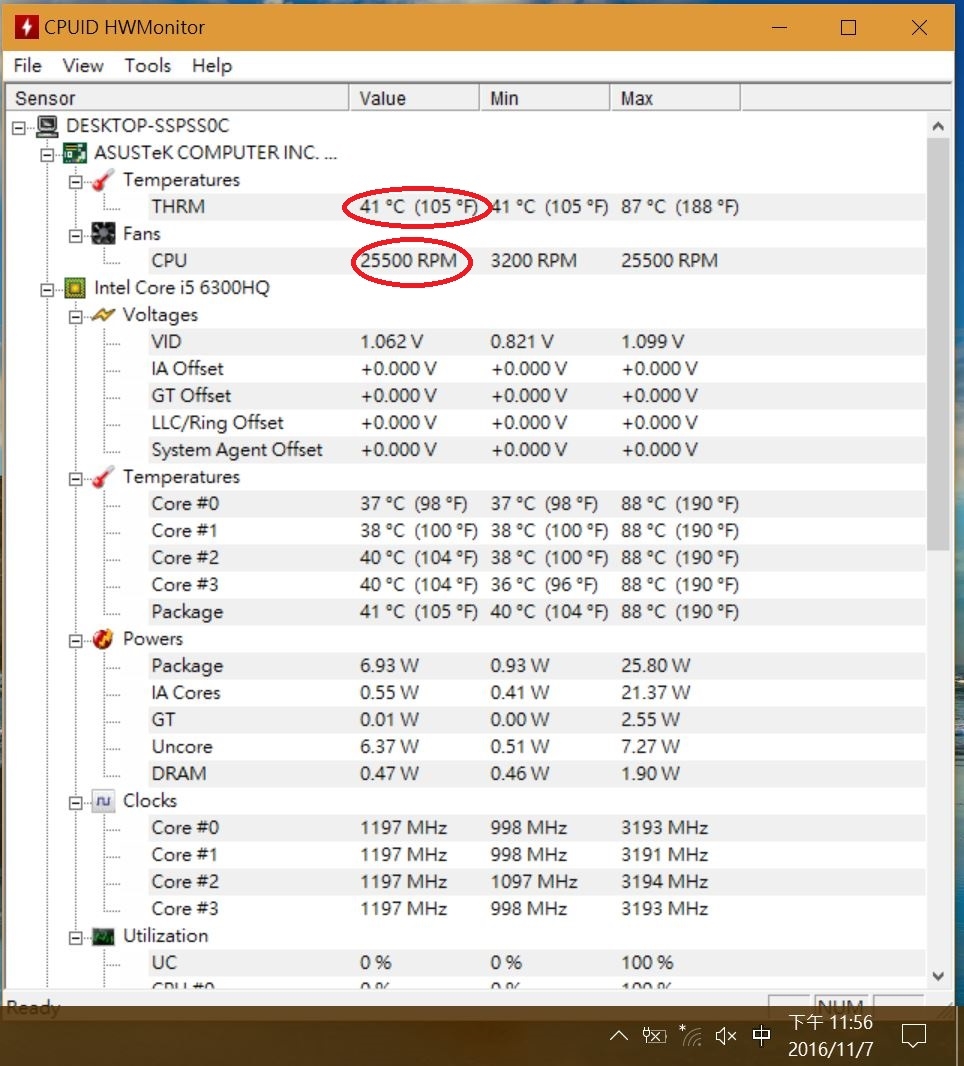Select the GT Offset row label

(191, 396)
